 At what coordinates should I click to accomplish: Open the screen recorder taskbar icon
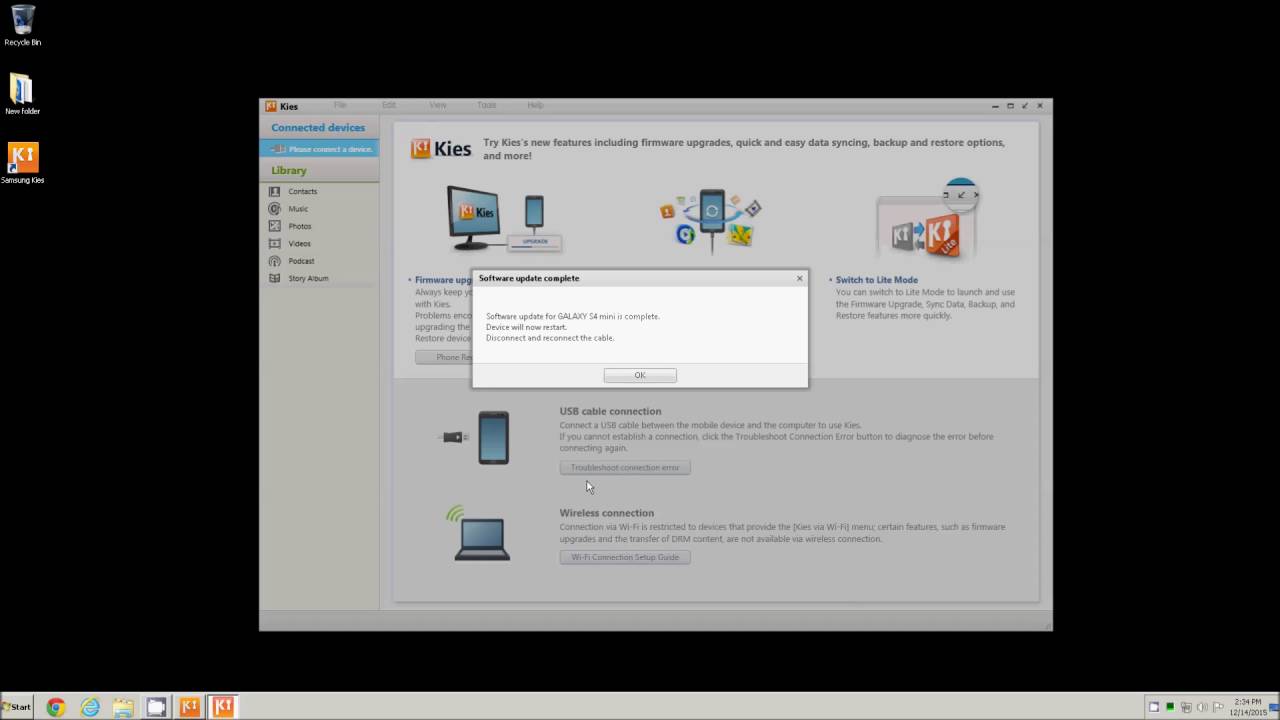coord(157,707)
